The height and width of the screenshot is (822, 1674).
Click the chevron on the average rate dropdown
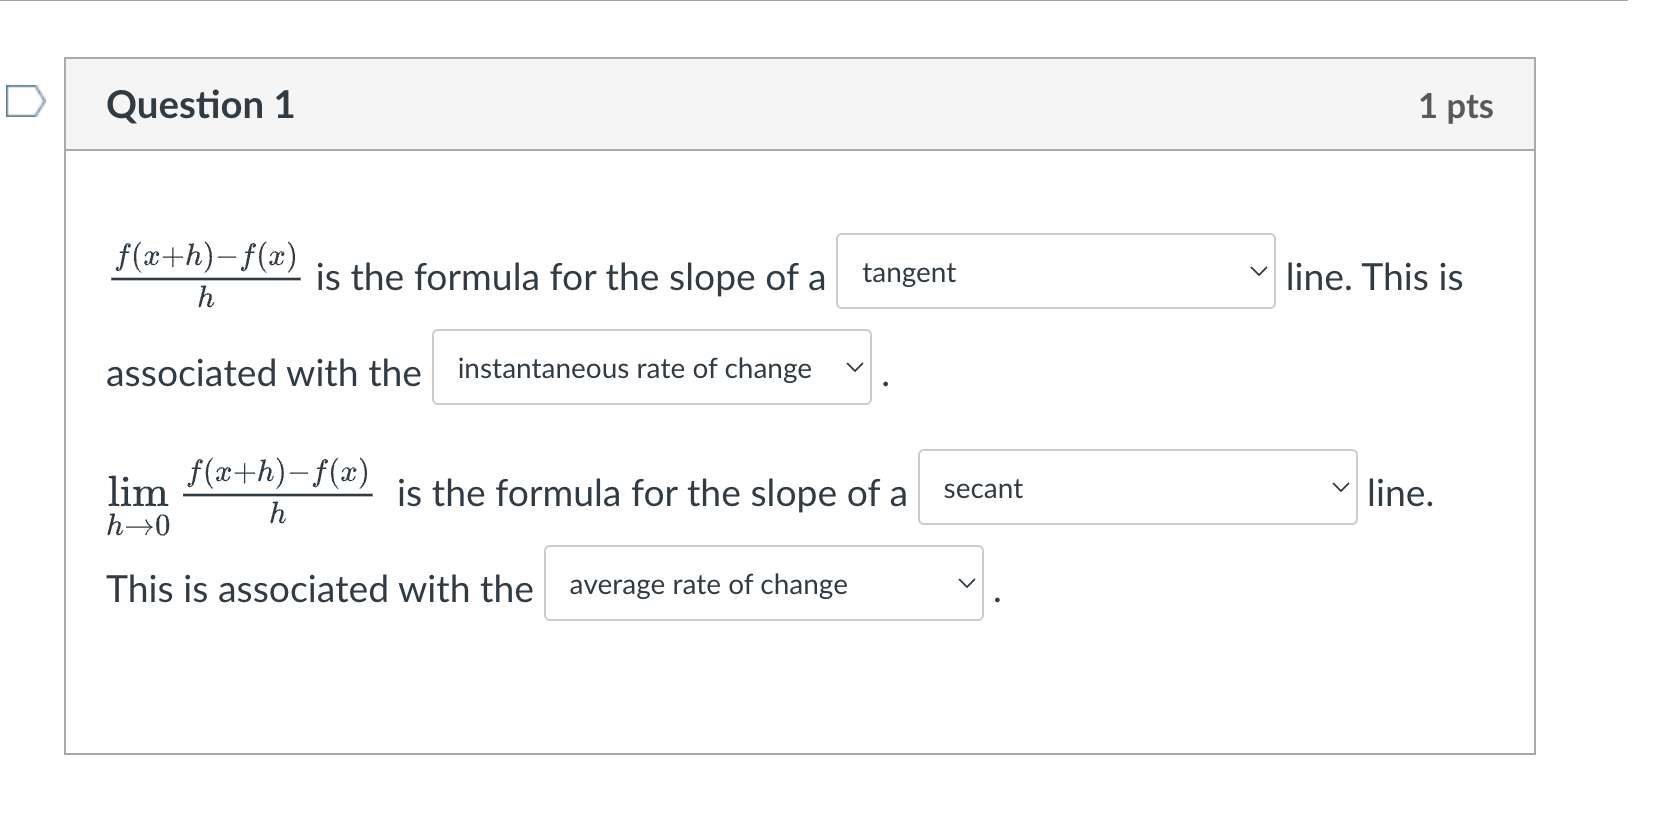click(x=966, y=584)
